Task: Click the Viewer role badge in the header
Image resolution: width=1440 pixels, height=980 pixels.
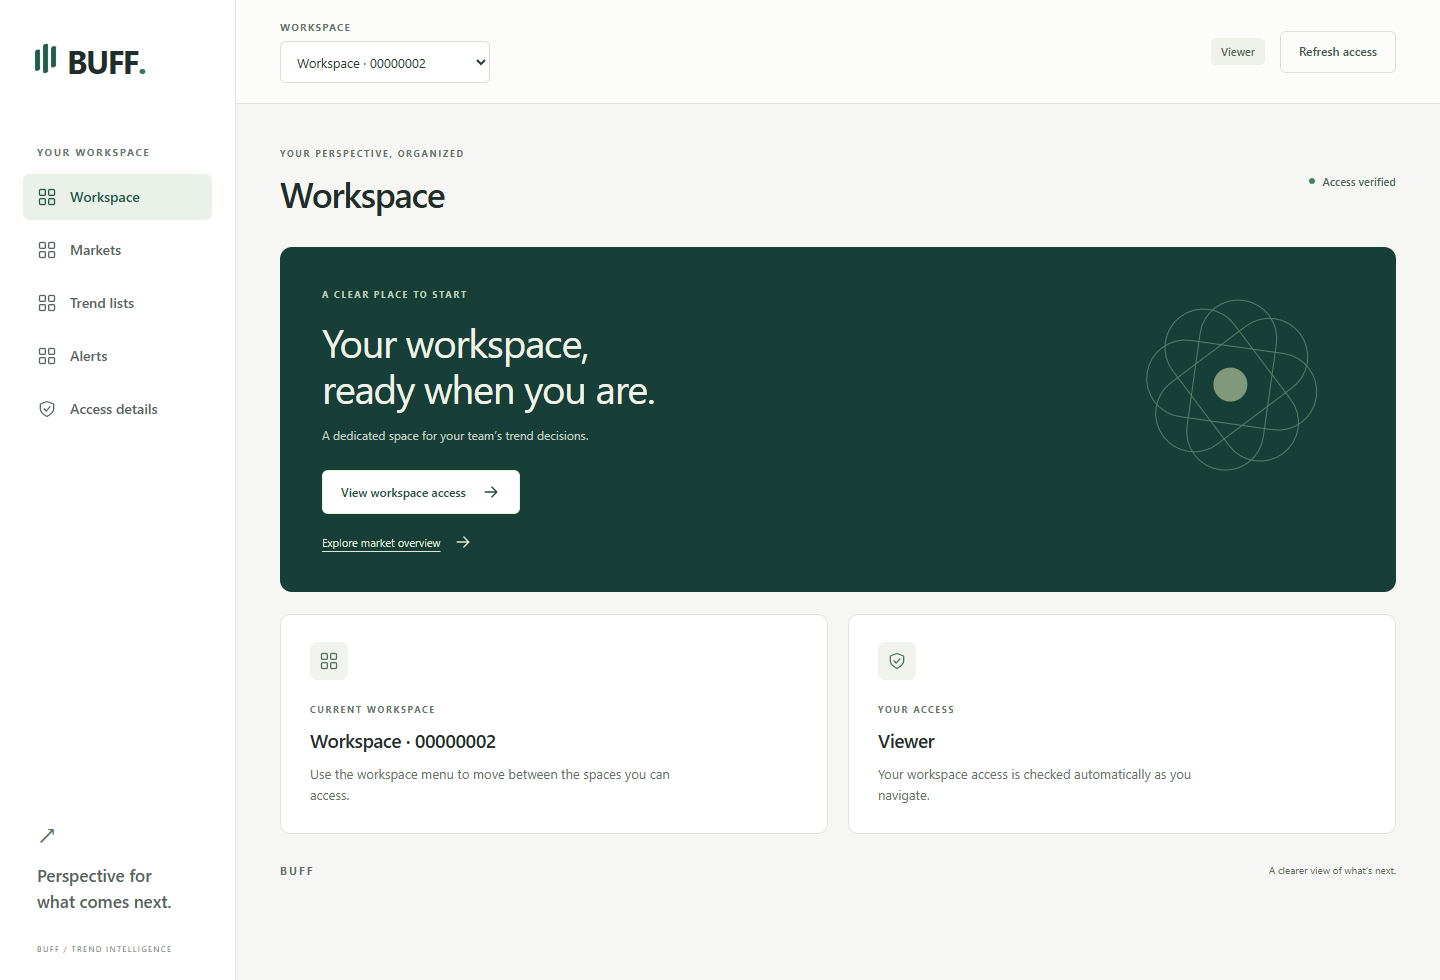Action: pyautogui.click(x=1238, y=52)
